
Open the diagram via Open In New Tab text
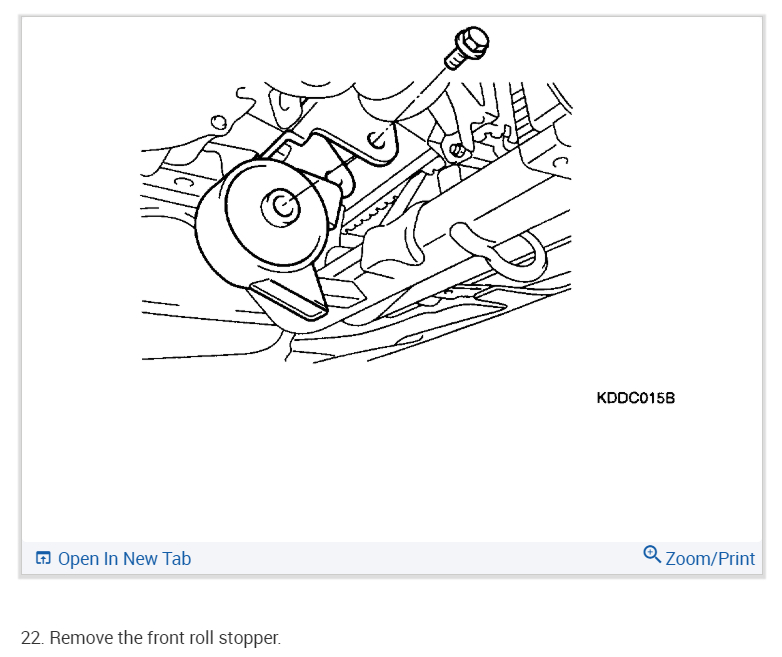[x=124, y=558]
